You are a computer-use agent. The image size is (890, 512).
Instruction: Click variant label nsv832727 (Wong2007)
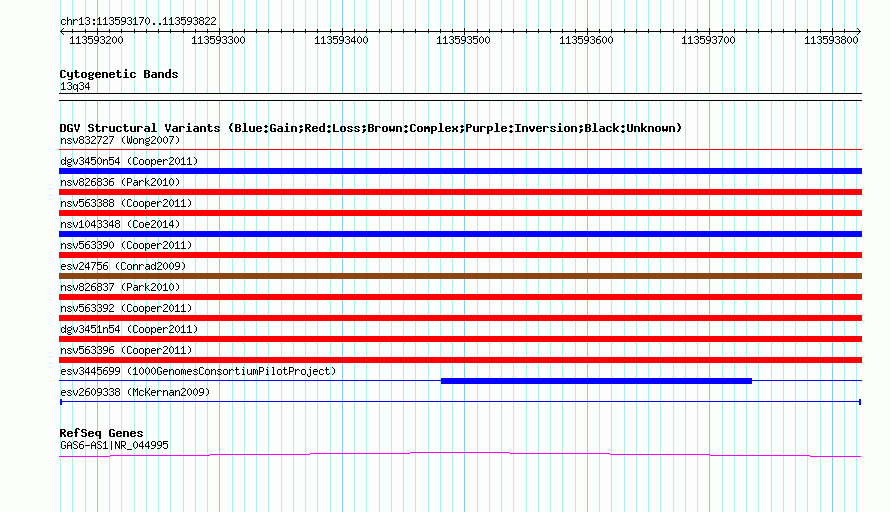[120, 140]
